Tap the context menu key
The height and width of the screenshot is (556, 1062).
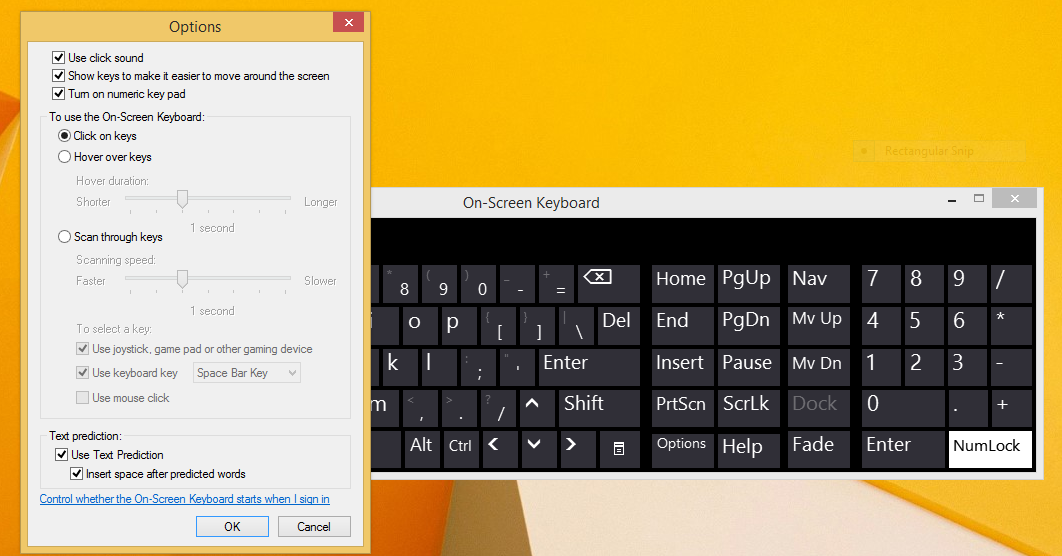click(620, 450)
